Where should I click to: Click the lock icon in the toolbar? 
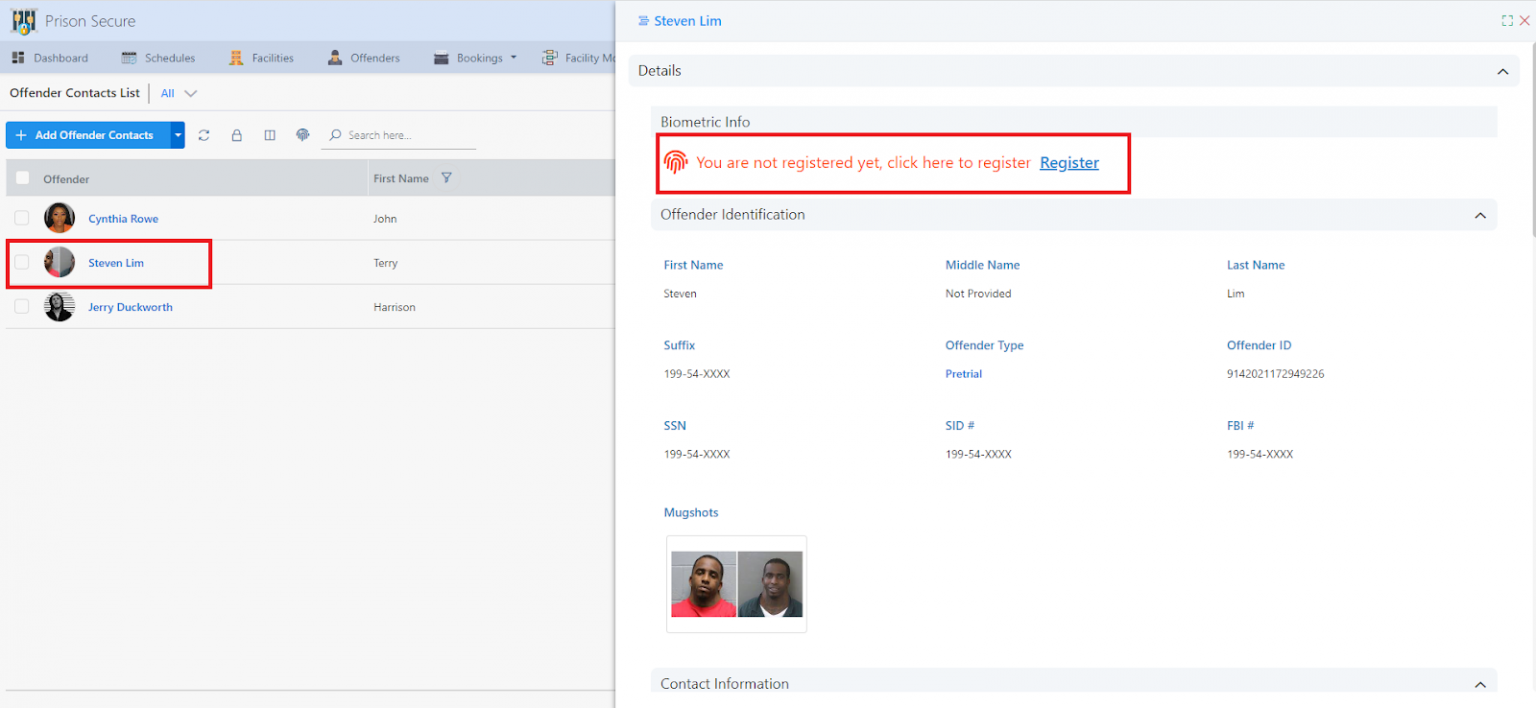coord(237,135)
